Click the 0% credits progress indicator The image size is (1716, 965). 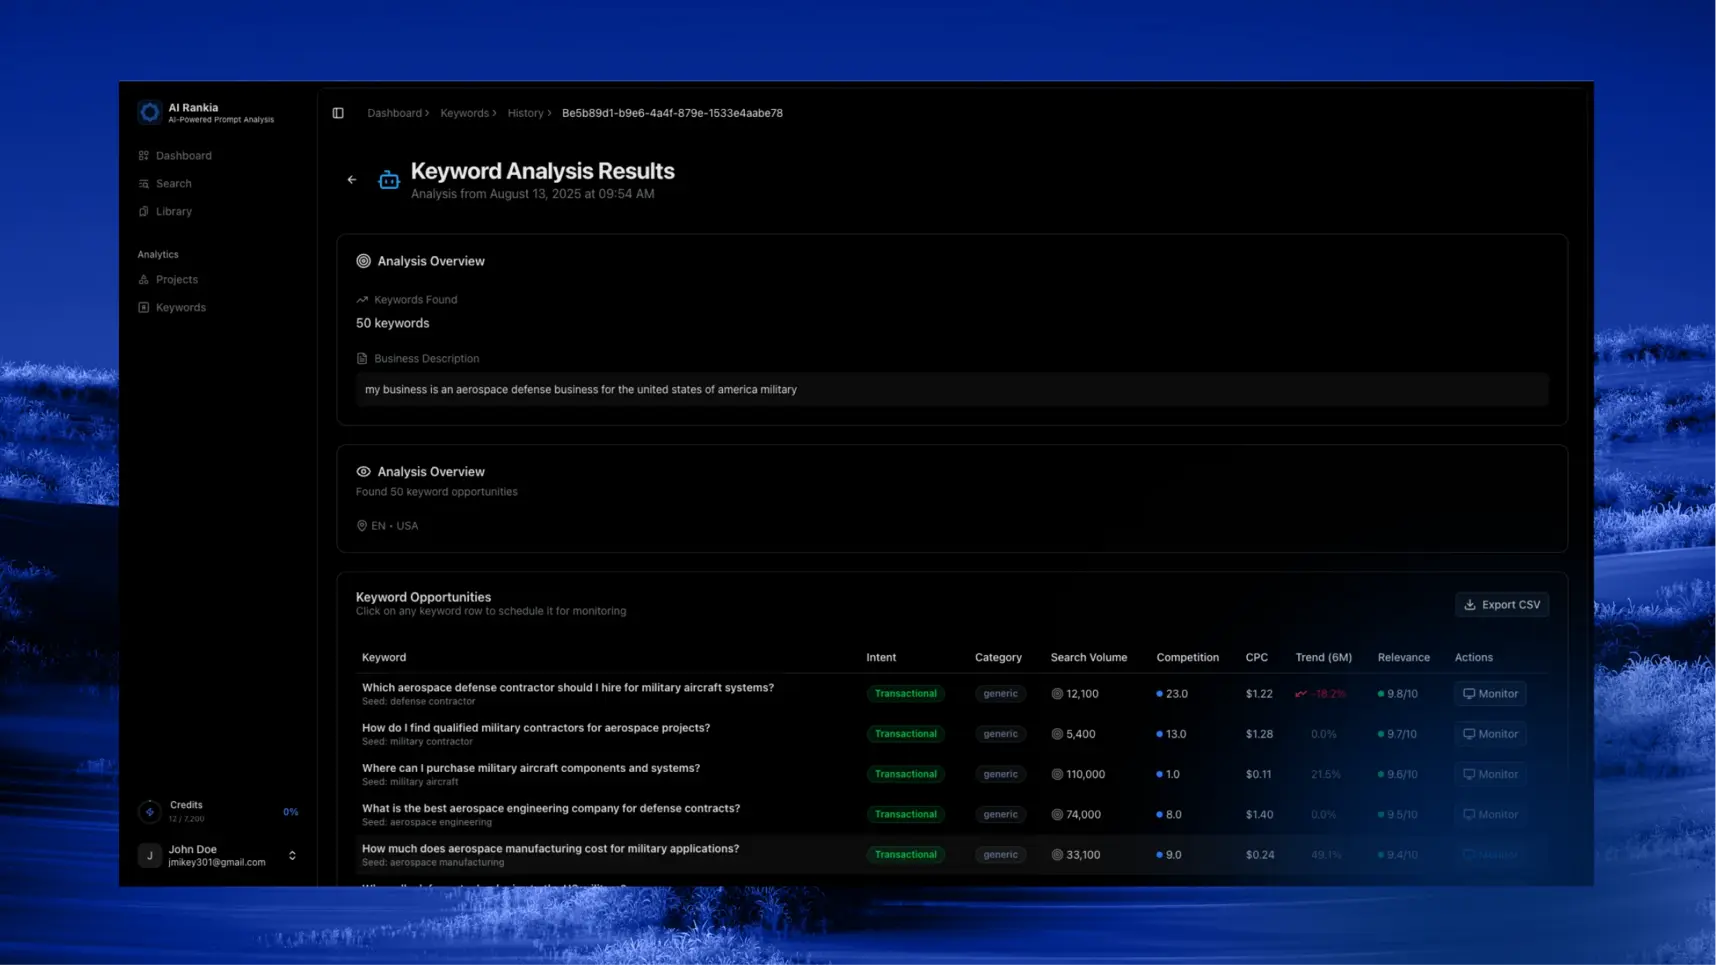[290, 811]
